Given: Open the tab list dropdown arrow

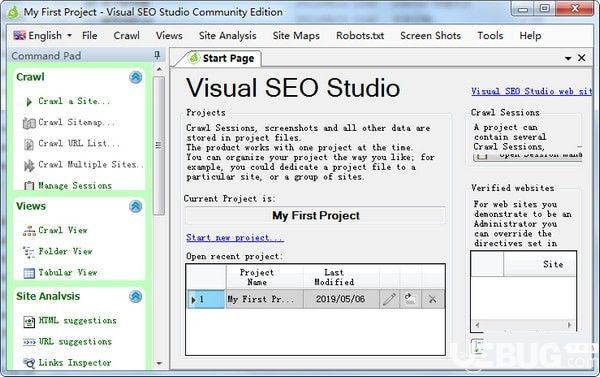Looking at the screenshot, I should pyautogui.click(x=568, y=59).
